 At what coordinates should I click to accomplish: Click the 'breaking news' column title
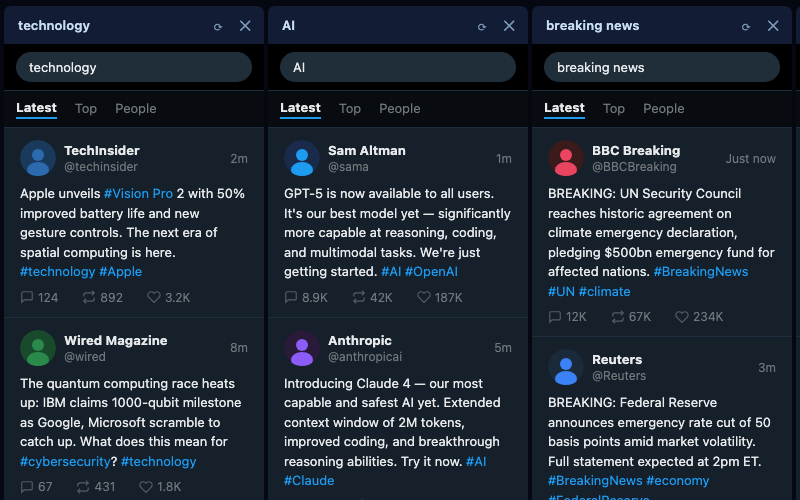pyautogui.click(x=592, y=26)
